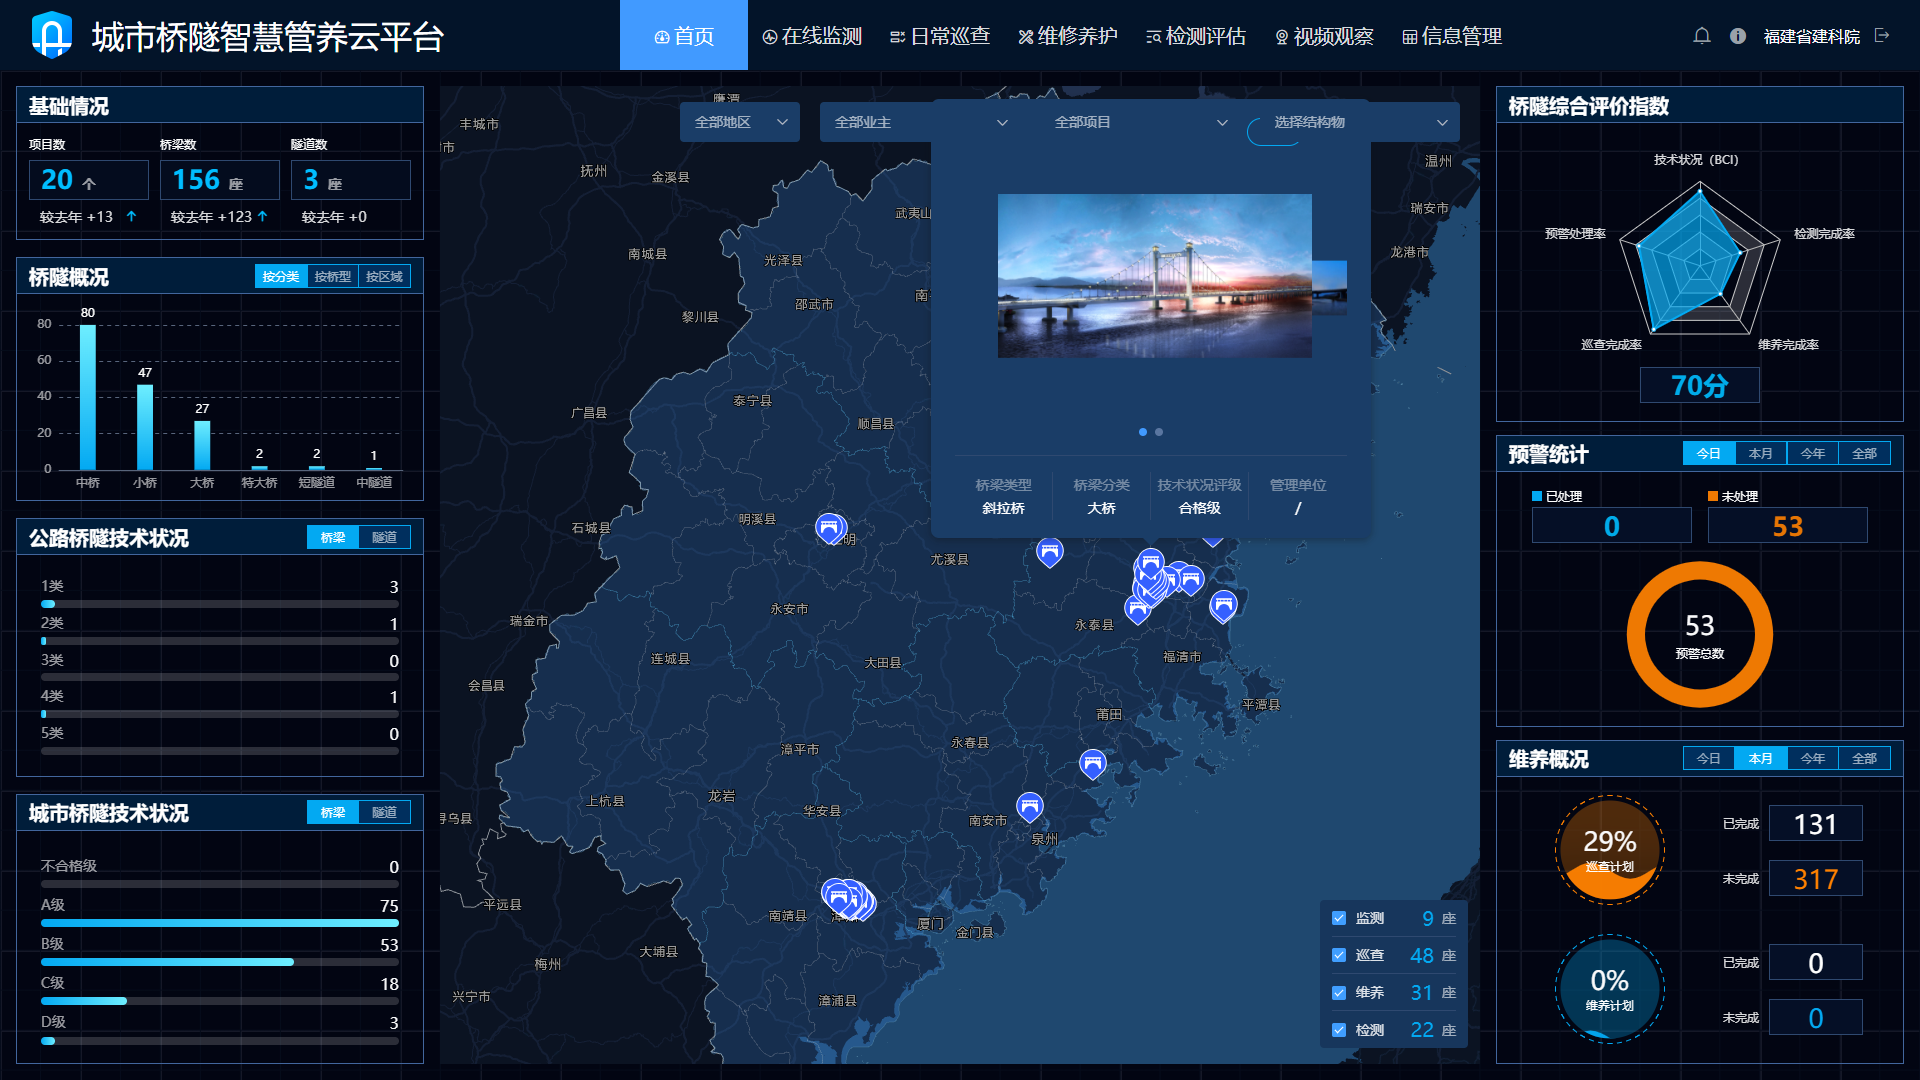Image resolution: width=1920 pixels, height=1080 pixels.
Task: Open the 全部地区 dropdown
Action: coord(739,122)
